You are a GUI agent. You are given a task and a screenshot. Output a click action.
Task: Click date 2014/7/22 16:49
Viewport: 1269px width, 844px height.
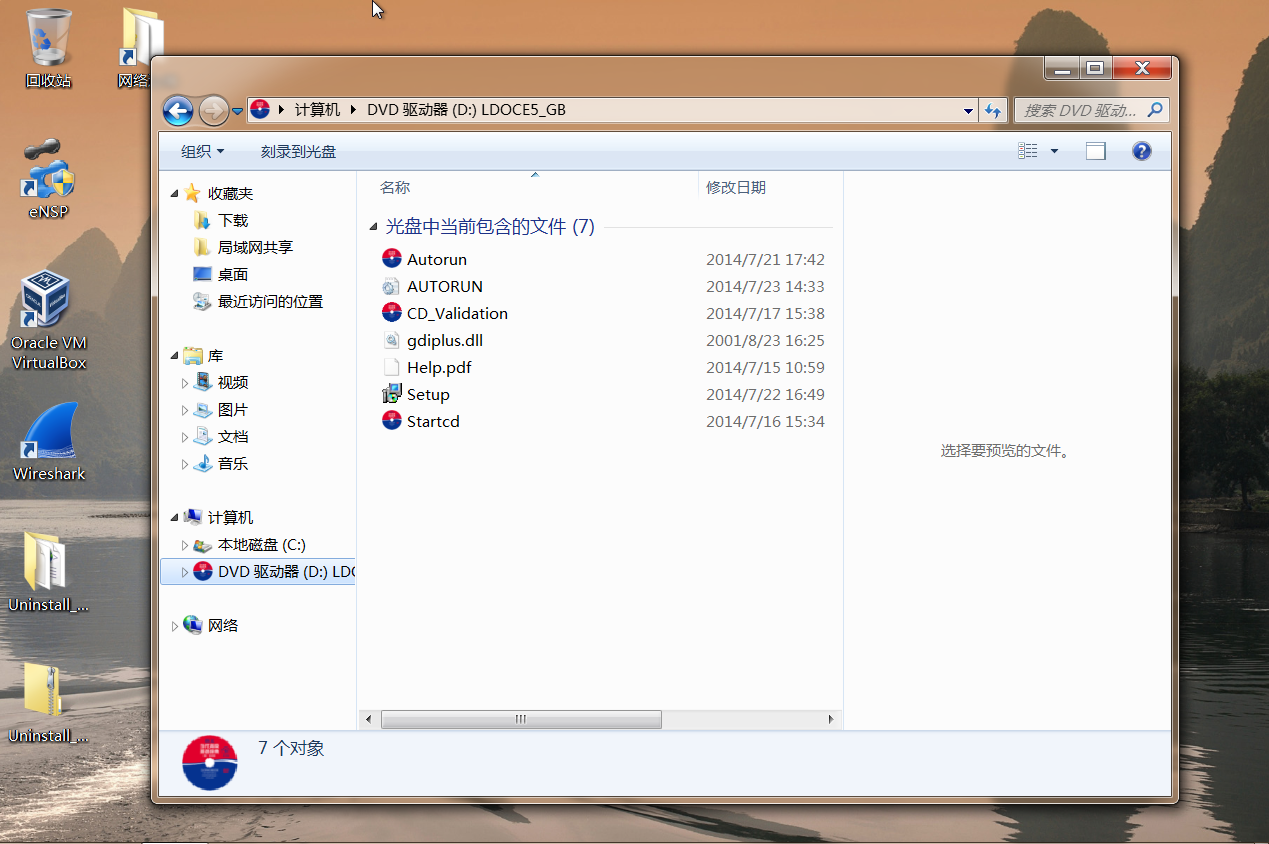[x=765, y=394]
